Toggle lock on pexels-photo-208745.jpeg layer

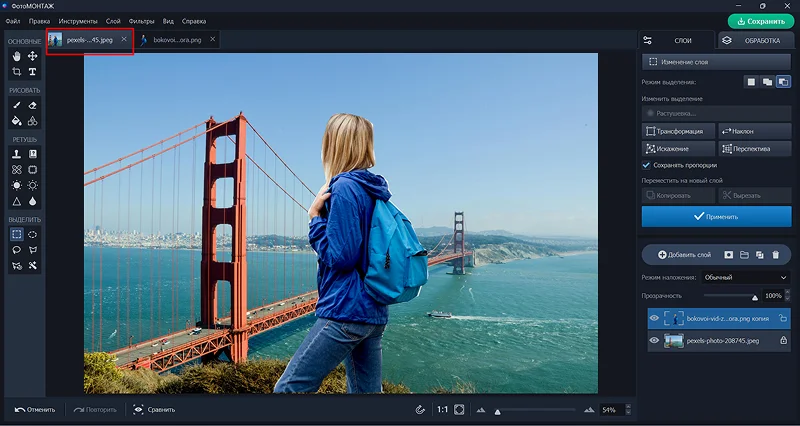point(784,340)
